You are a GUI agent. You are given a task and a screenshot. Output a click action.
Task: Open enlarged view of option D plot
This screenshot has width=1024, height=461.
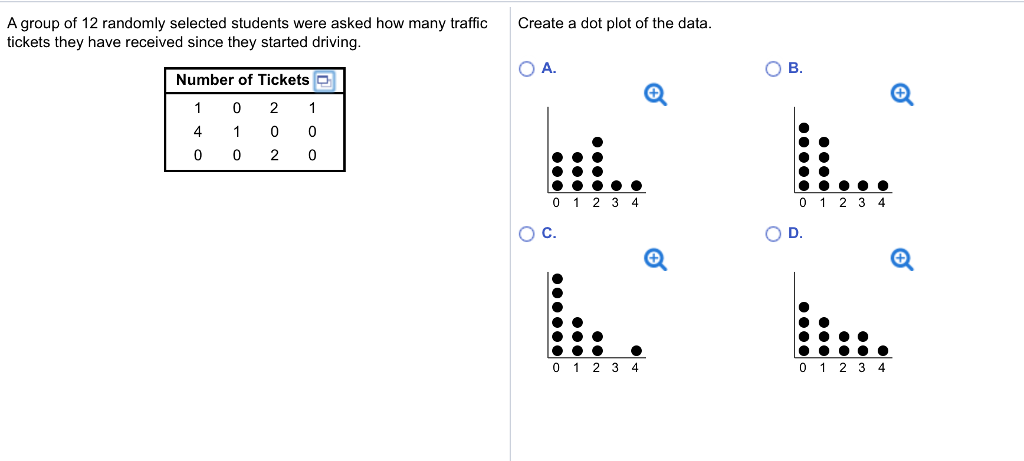tap(902, 259)
